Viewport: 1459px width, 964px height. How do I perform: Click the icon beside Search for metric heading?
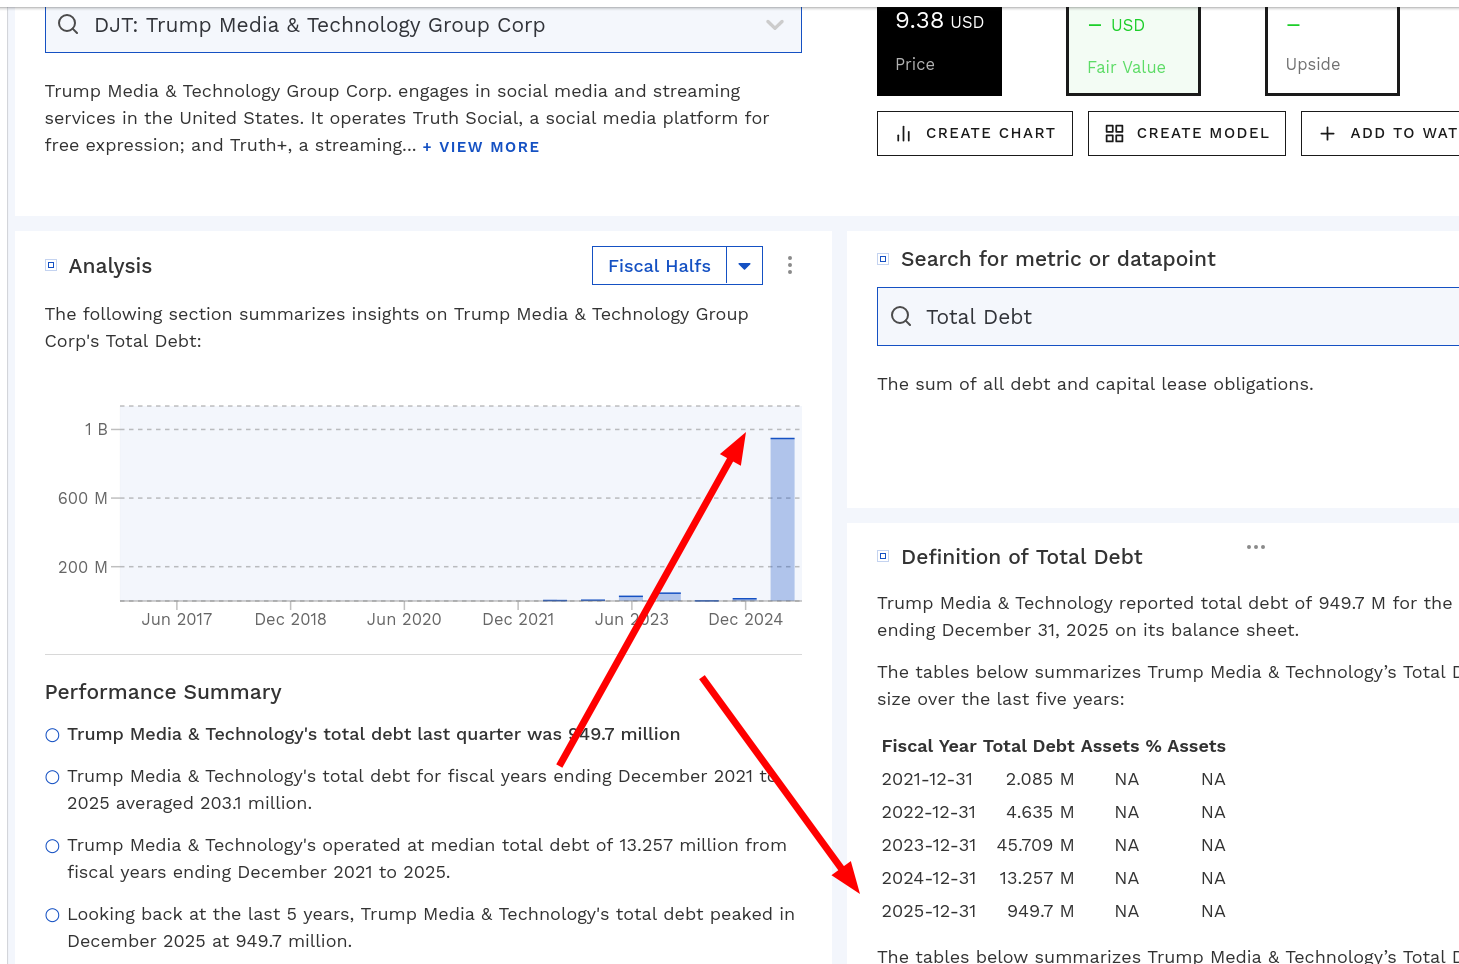point(882,258)
